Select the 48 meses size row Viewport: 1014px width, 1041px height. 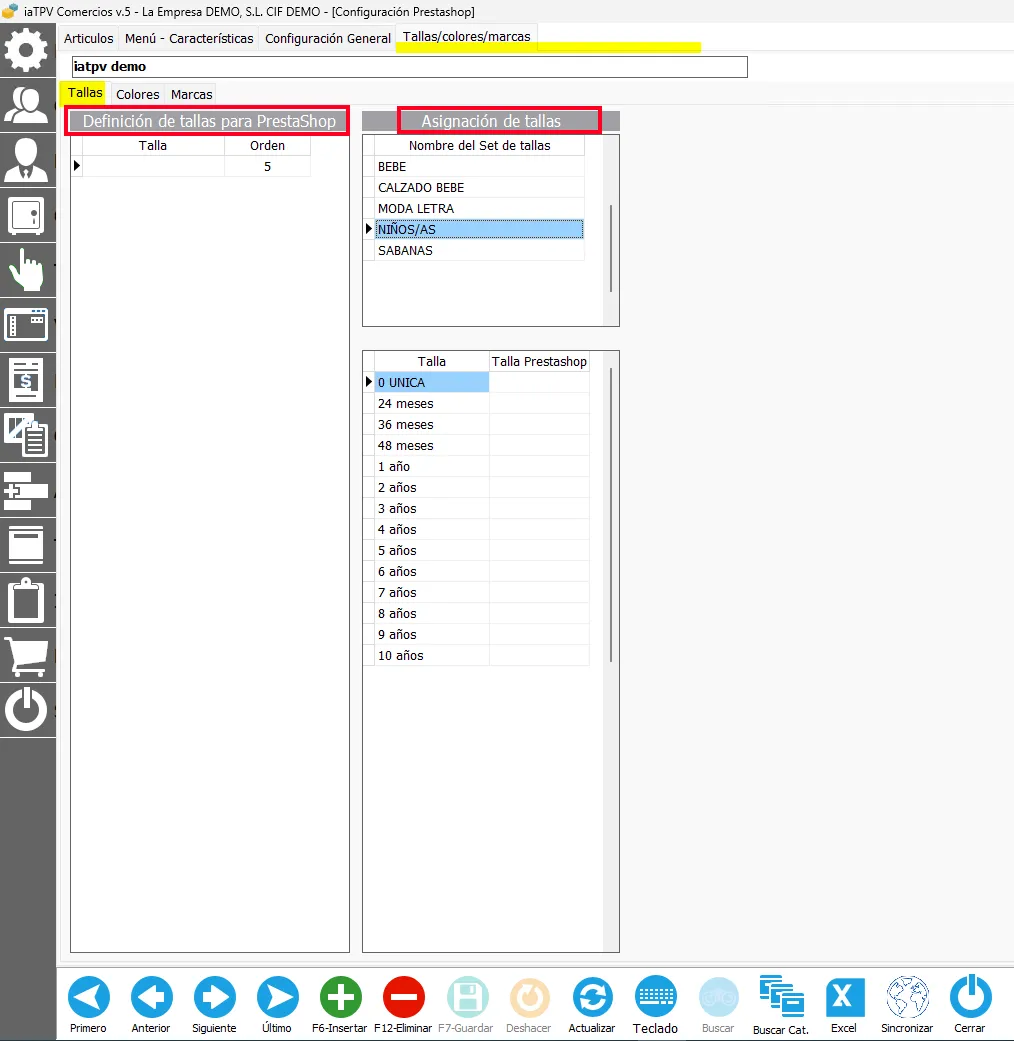click(x=432, y=445)
